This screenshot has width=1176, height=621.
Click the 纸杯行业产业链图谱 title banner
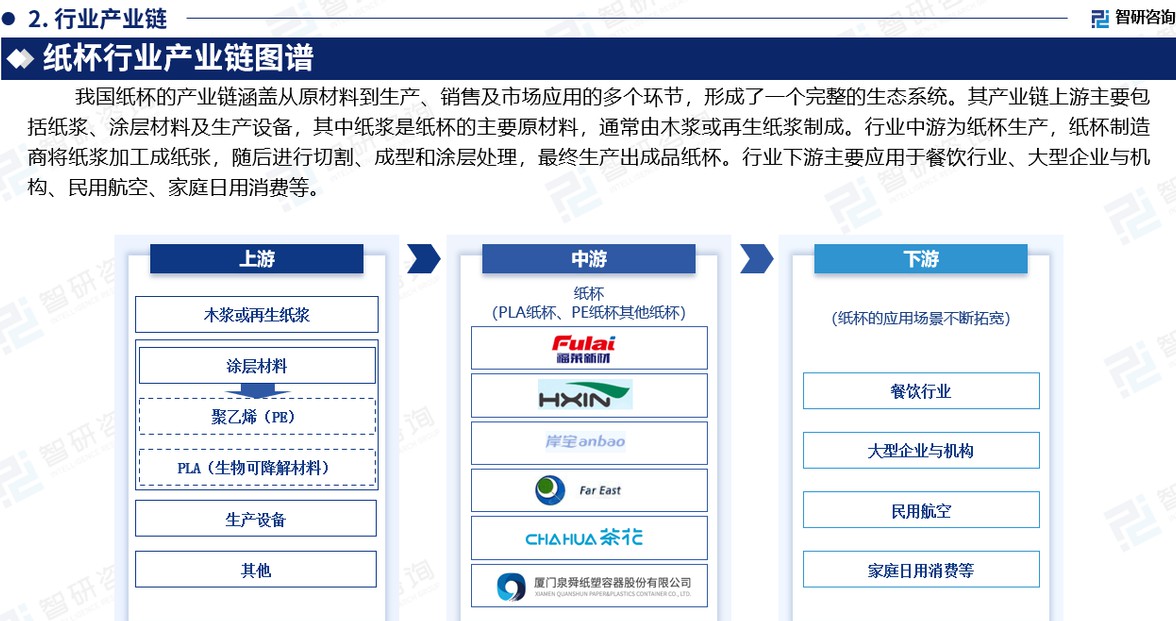tap(588, 58)
